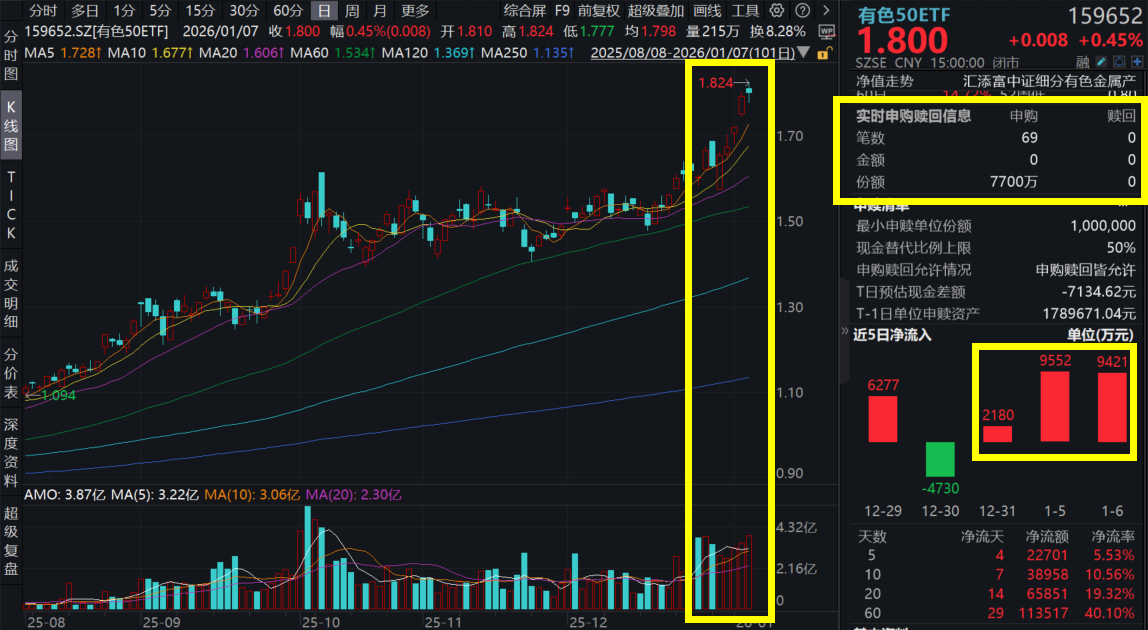Enable 超级叠加 overlay comparison mode
The image size is (1148, 630).
tap(654, 9)
